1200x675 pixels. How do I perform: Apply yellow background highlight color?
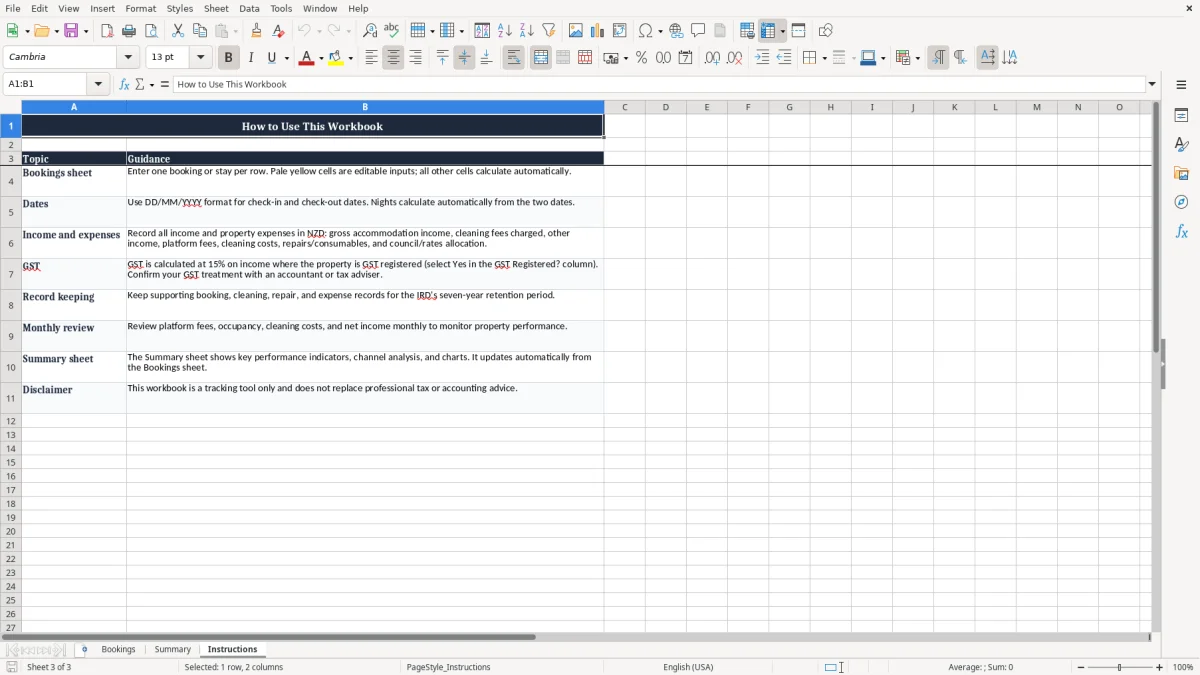coord(335,58)
